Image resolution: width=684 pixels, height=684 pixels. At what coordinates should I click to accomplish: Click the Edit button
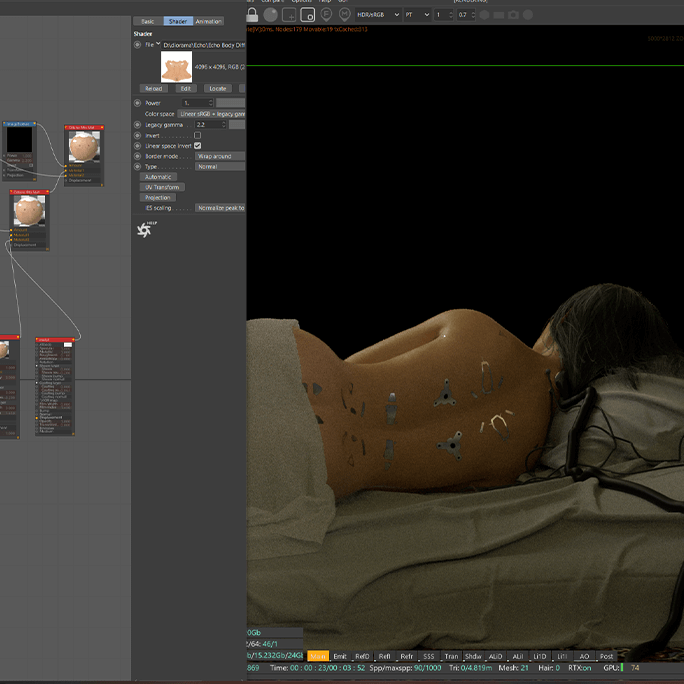pos(186,89)
